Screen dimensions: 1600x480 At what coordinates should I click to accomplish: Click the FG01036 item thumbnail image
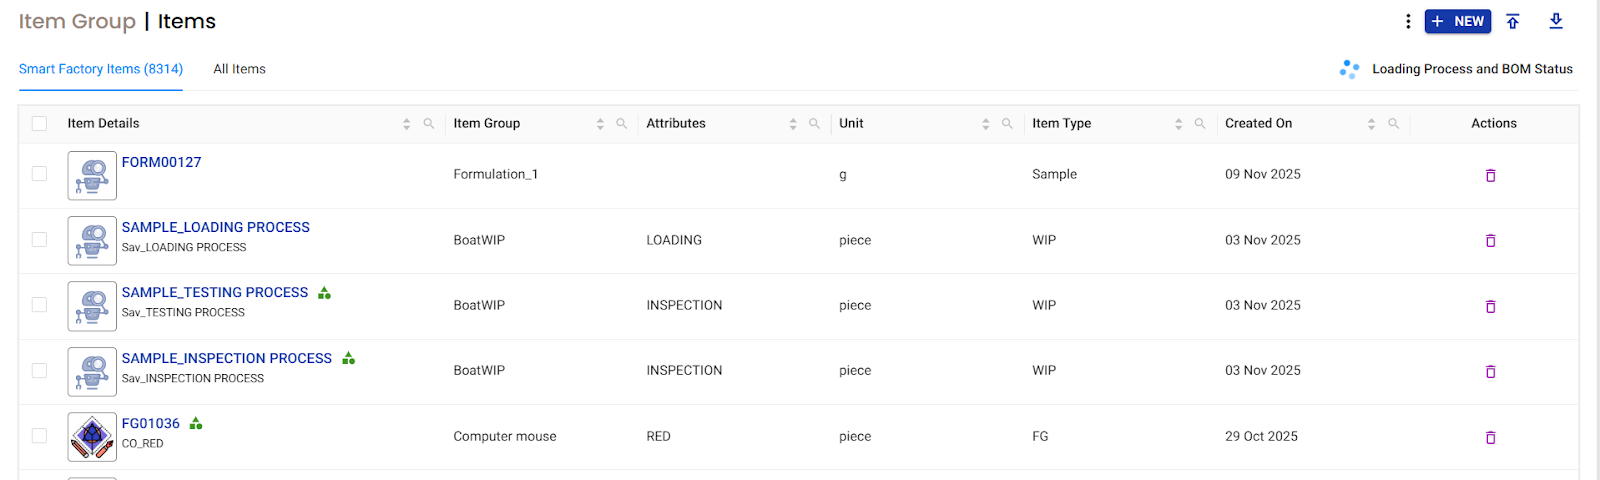click(92, 437)
